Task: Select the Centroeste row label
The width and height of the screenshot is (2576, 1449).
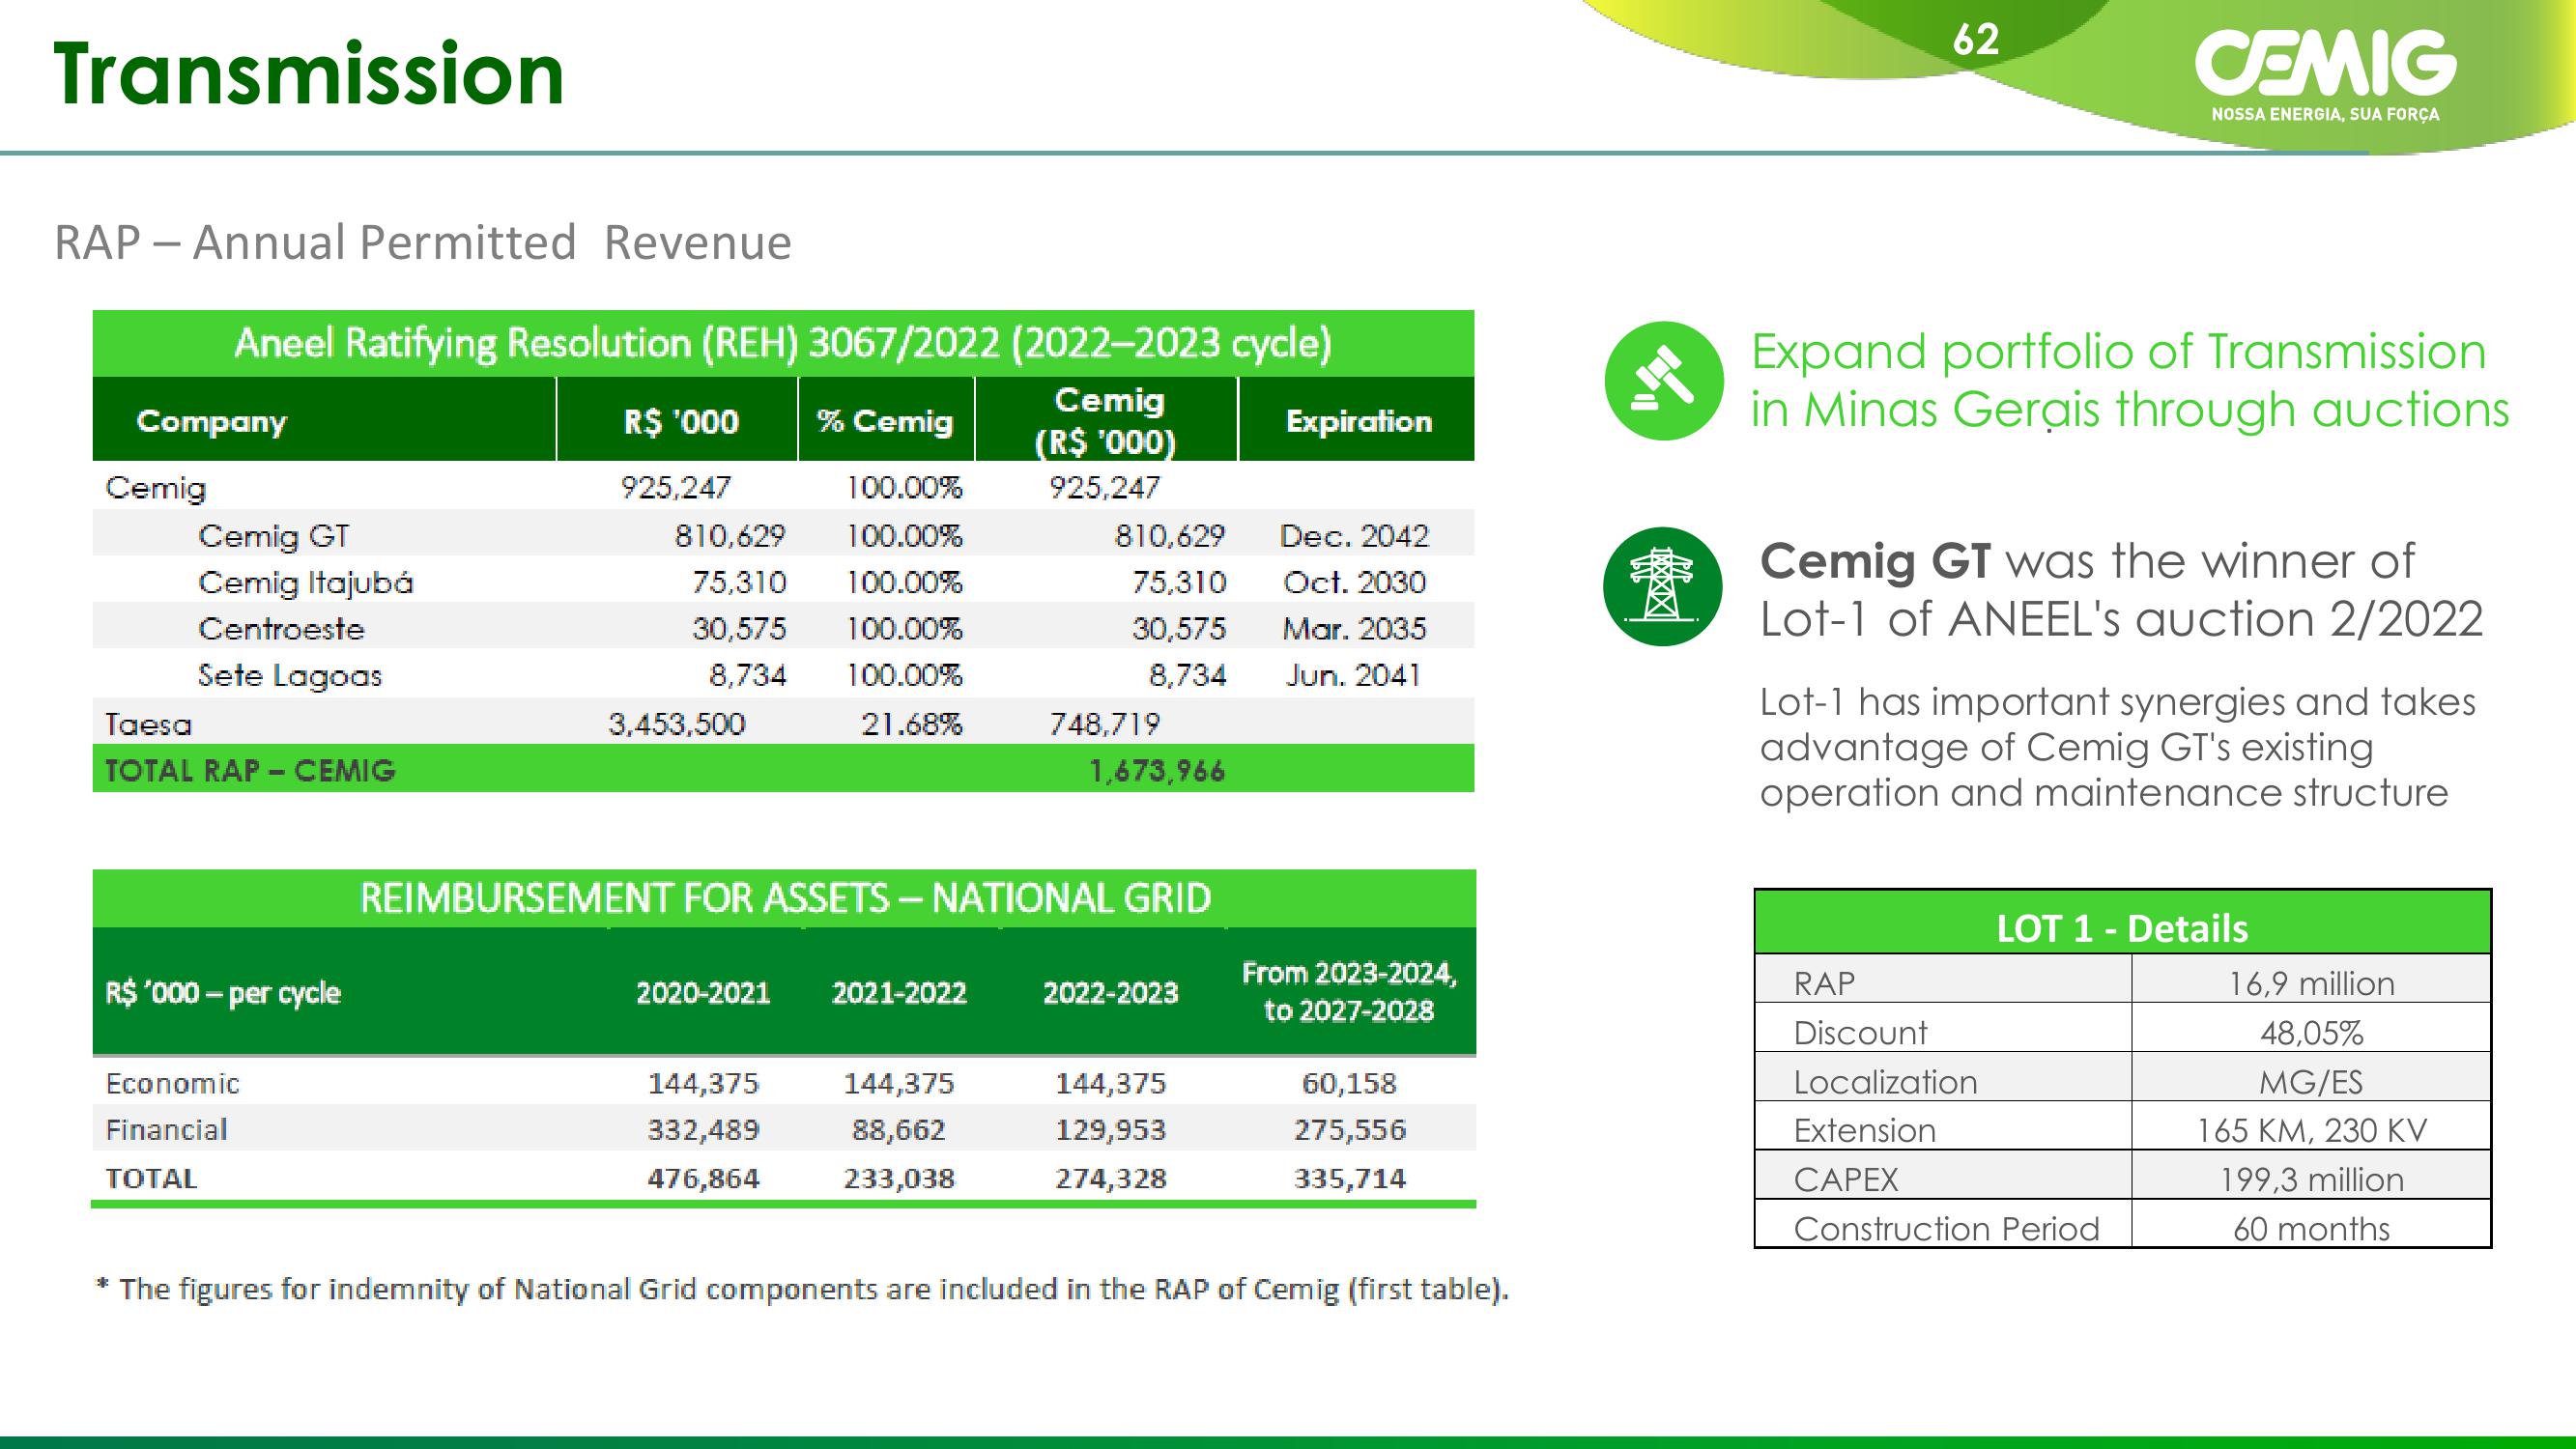Action: coord(281,629)
